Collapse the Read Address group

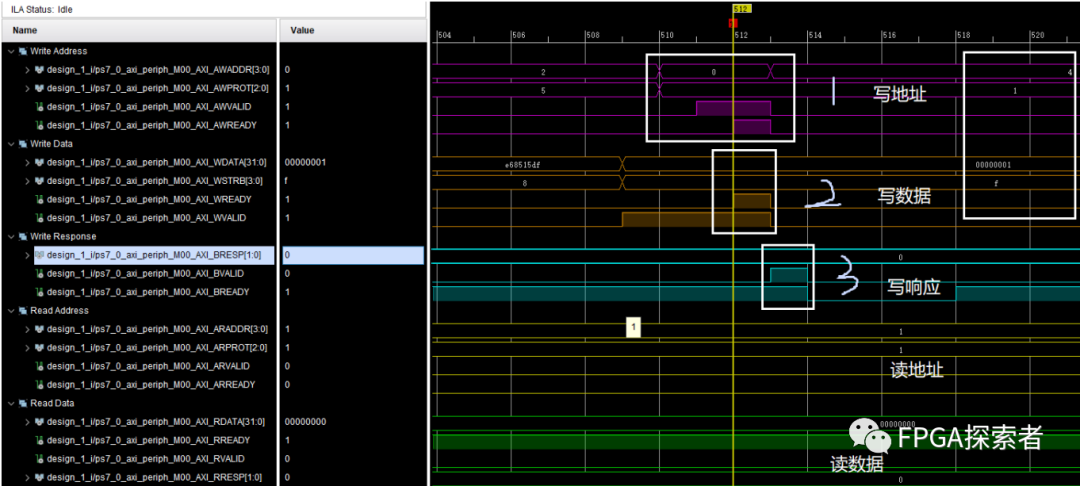coord(11,310)
